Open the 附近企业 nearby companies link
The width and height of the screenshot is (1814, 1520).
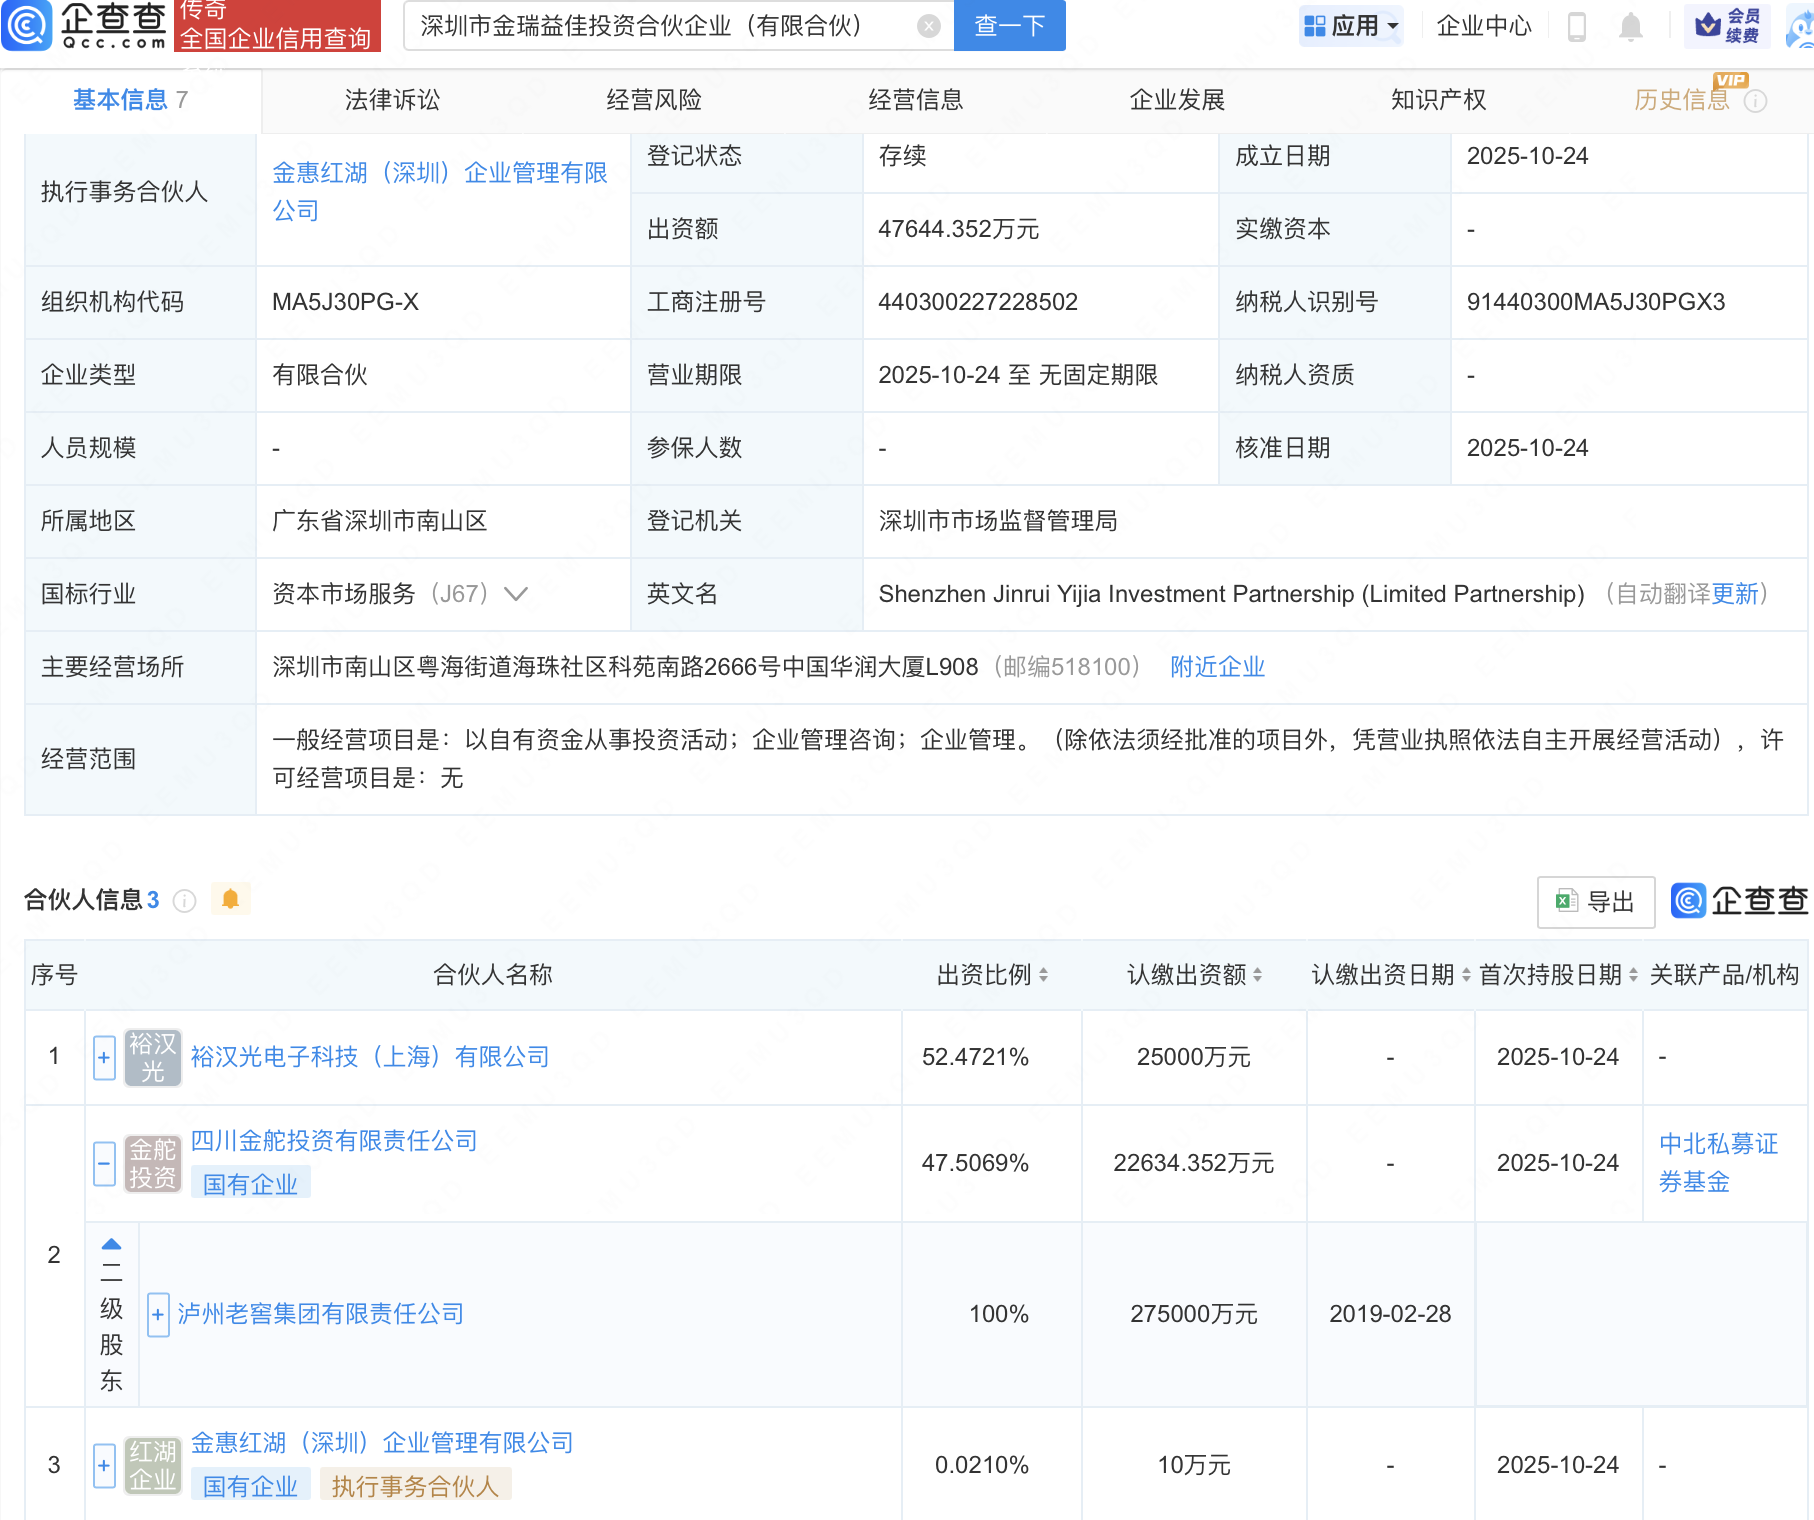click(1217, 667)
